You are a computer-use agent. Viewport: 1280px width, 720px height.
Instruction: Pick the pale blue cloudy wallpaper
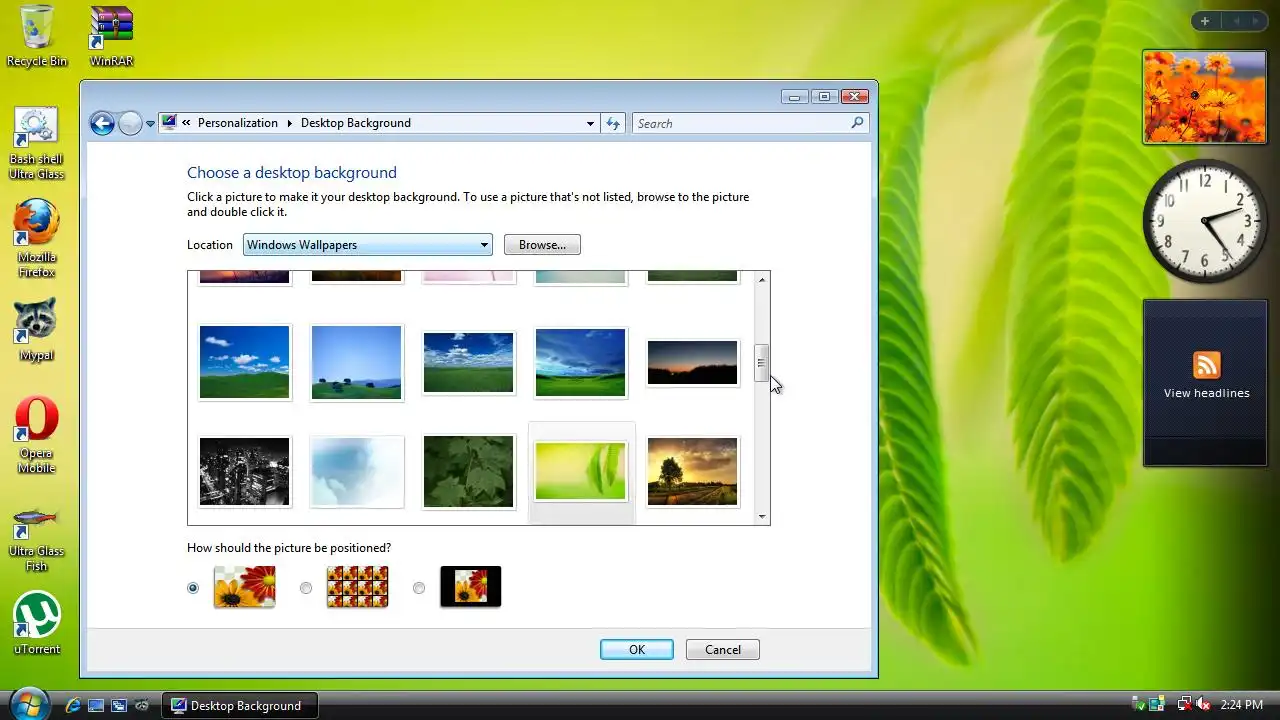(357, 471)
